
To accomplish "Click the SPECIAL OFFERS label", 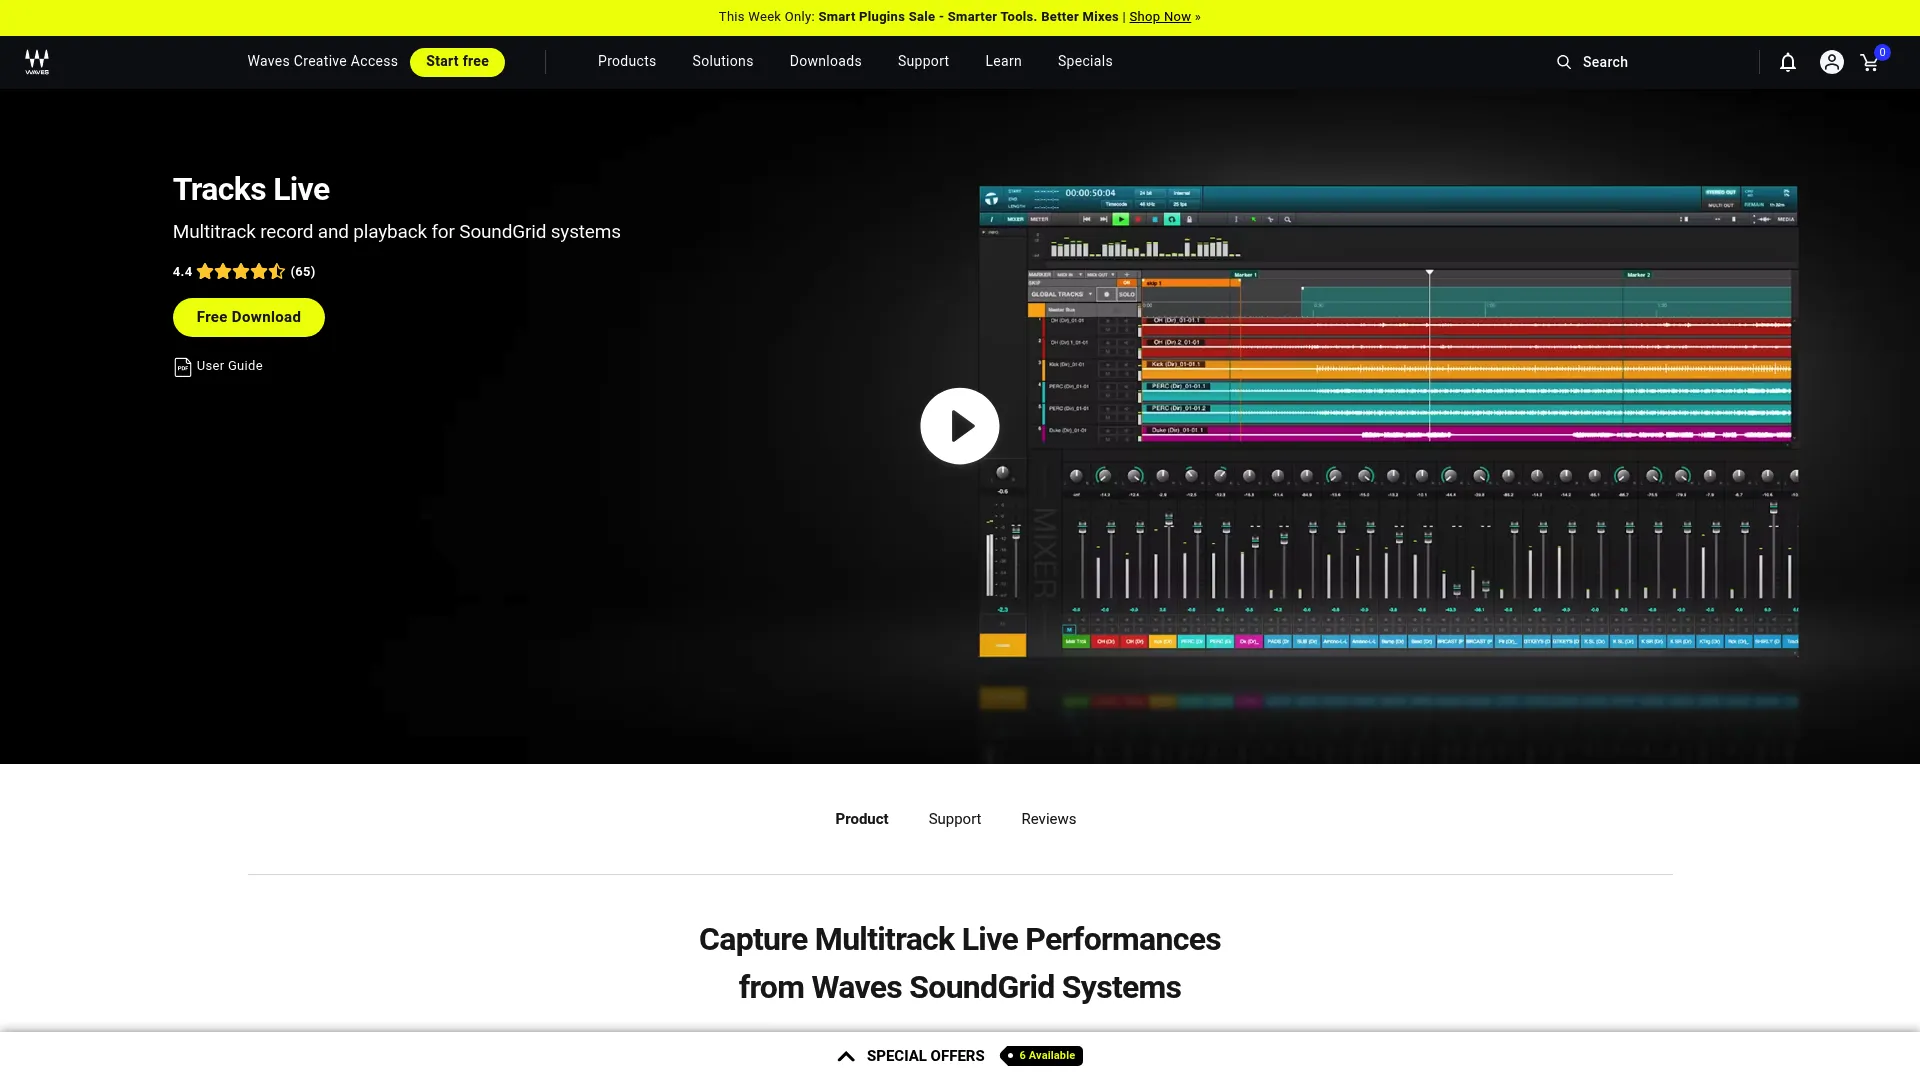I will 926,1056.
